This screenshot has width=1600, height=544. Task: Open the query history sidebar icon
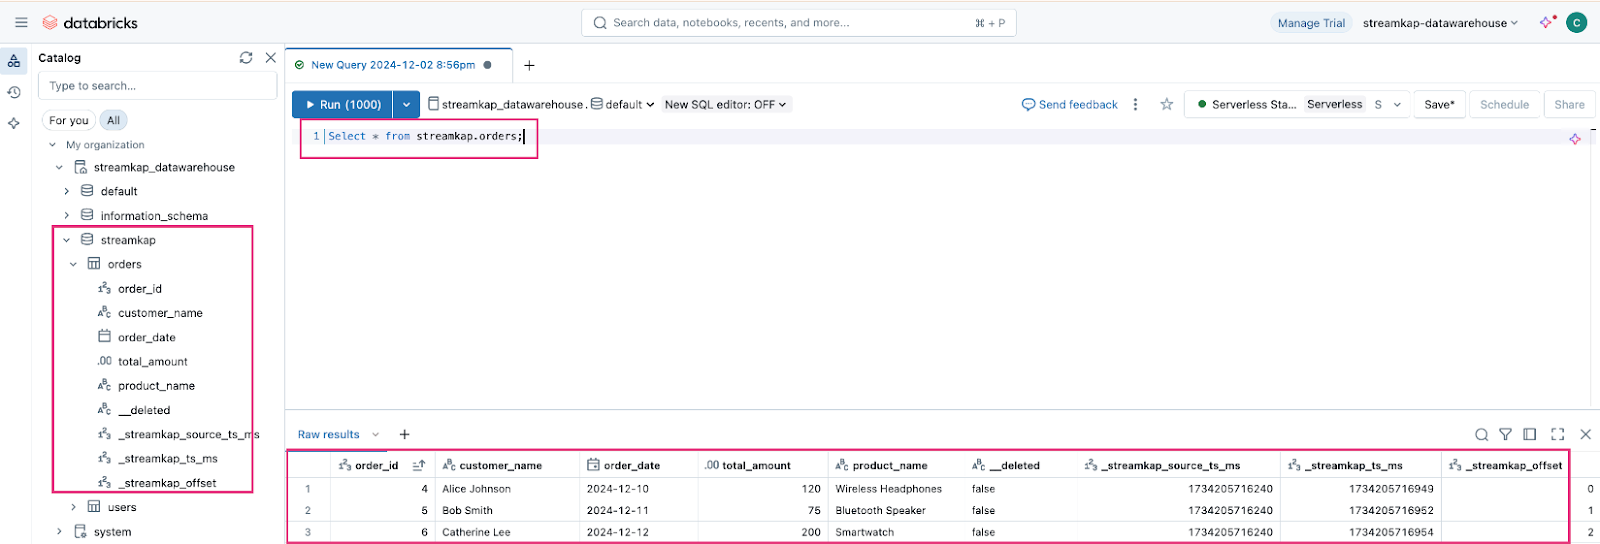click(14, 92)
